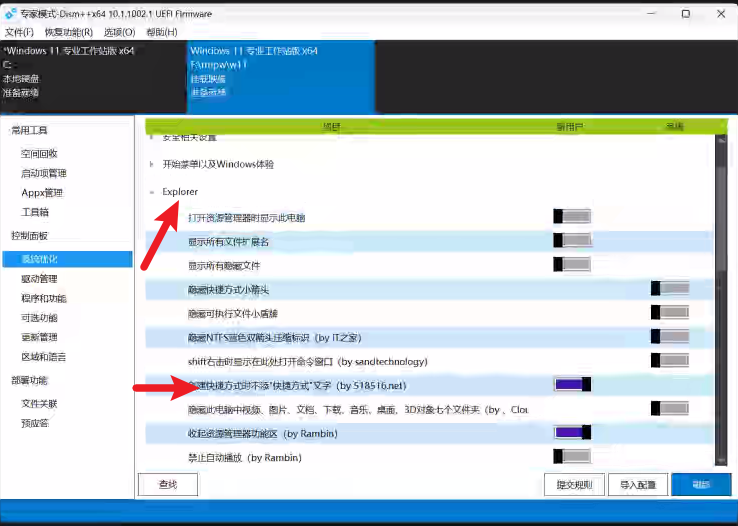
Task: Expand 开始菜单以及Windows体验 section
Action: click(152, 164)
